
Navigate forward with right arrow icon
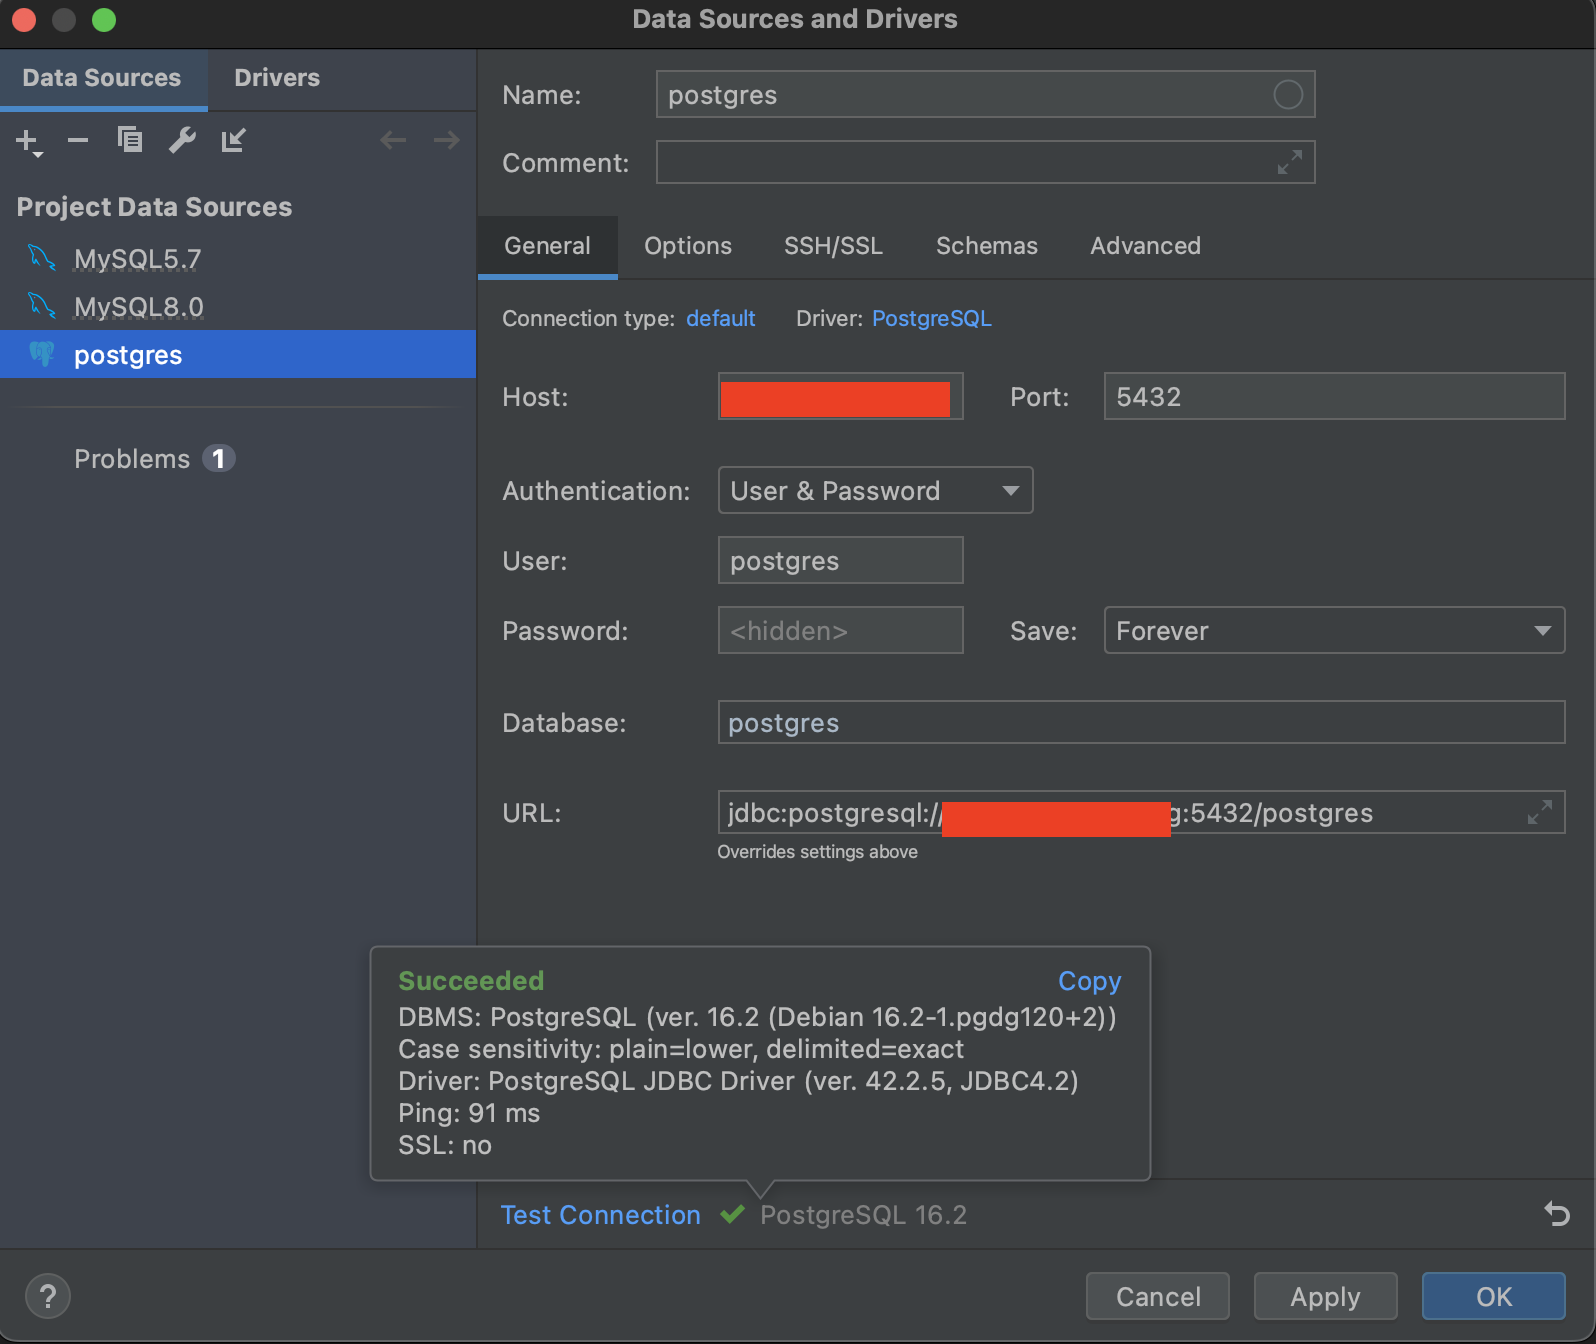pyautogui.click(x=446, y=140)
